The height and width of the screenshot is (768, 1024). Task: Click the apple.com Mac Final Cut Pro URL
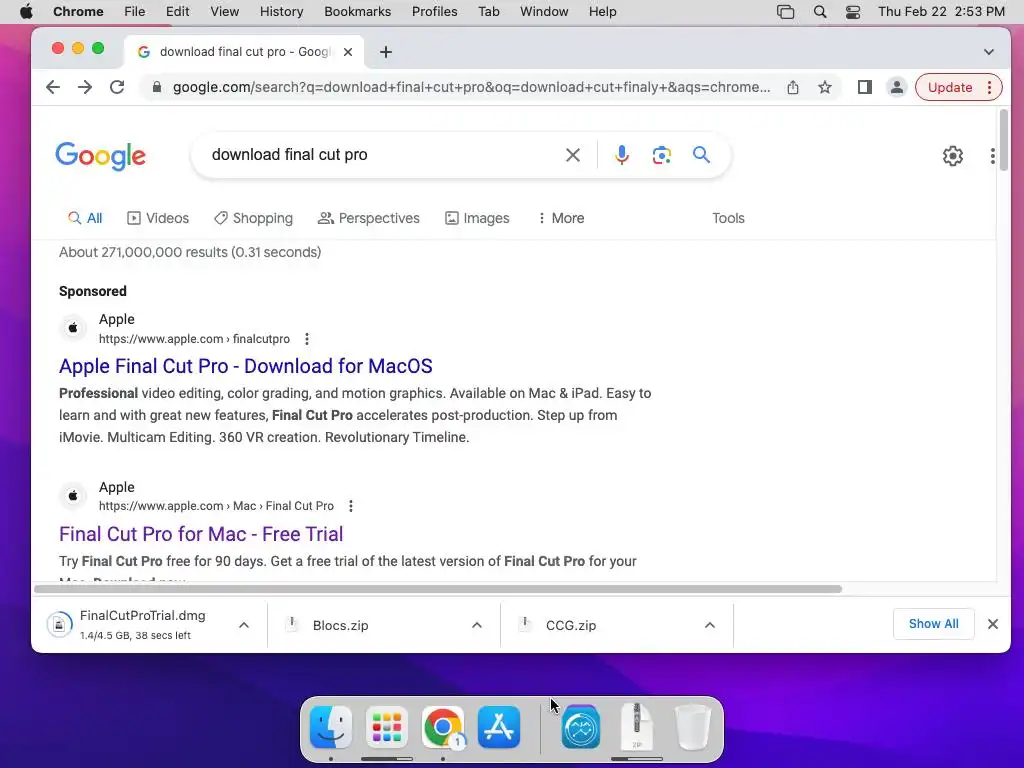click(216, 506)
